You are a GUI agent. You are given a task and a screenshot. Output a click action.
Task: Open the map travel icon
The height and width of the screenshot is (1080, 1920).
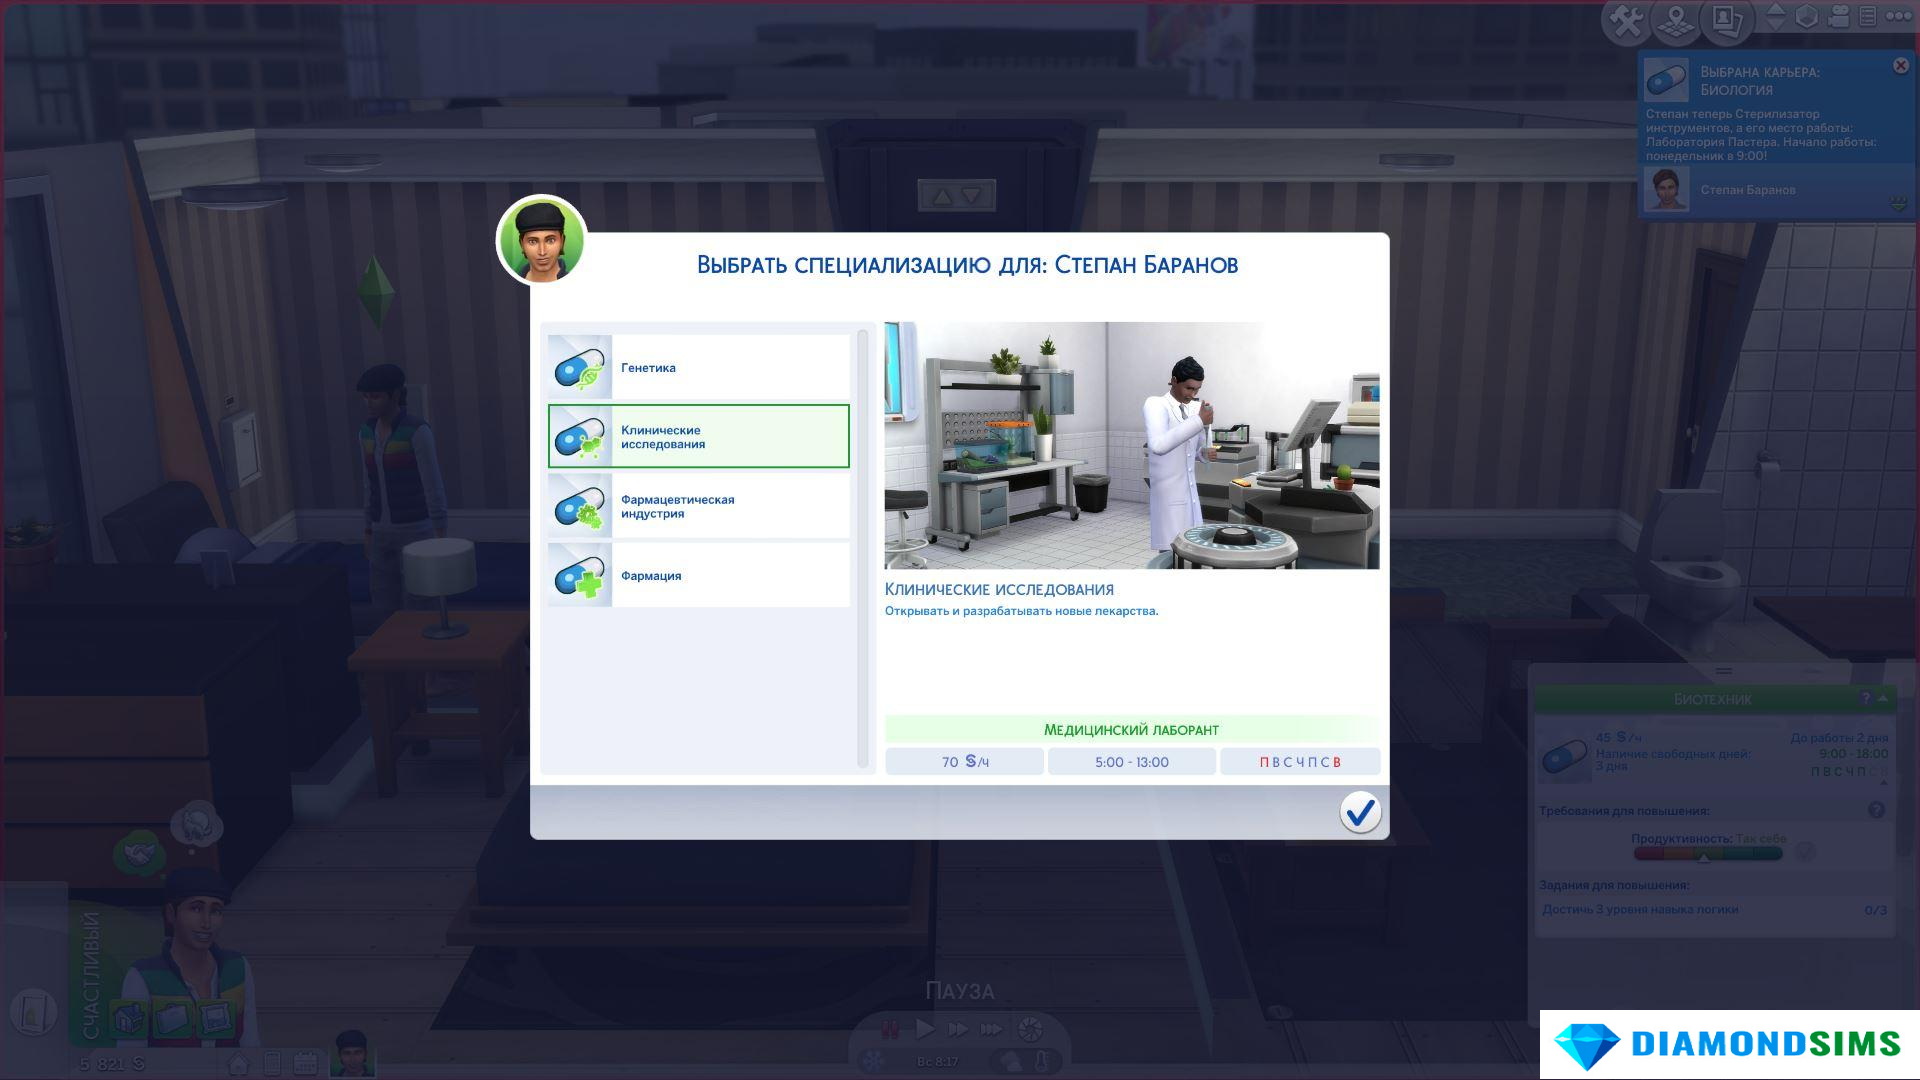pyautogui.click(x=1676, y=20)
